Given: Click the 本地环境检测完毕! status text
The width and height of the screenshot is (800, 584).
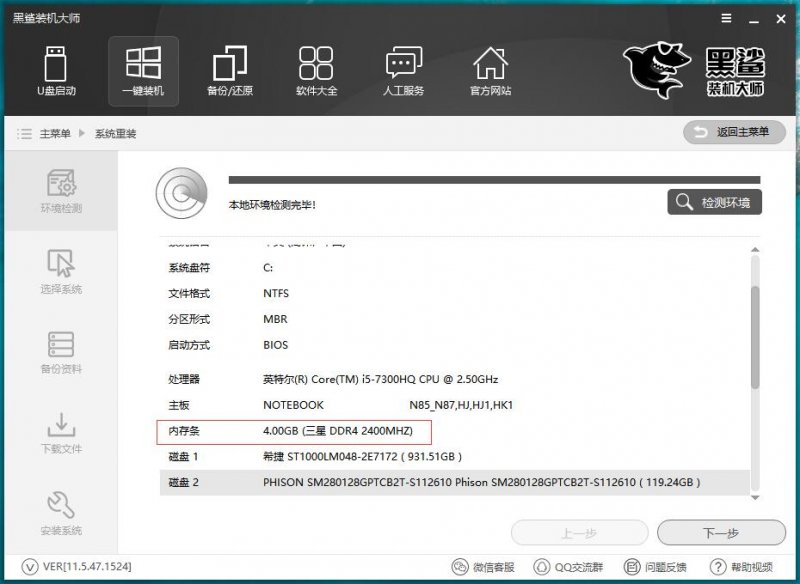Looking at the screenshot, I should 272,205.
